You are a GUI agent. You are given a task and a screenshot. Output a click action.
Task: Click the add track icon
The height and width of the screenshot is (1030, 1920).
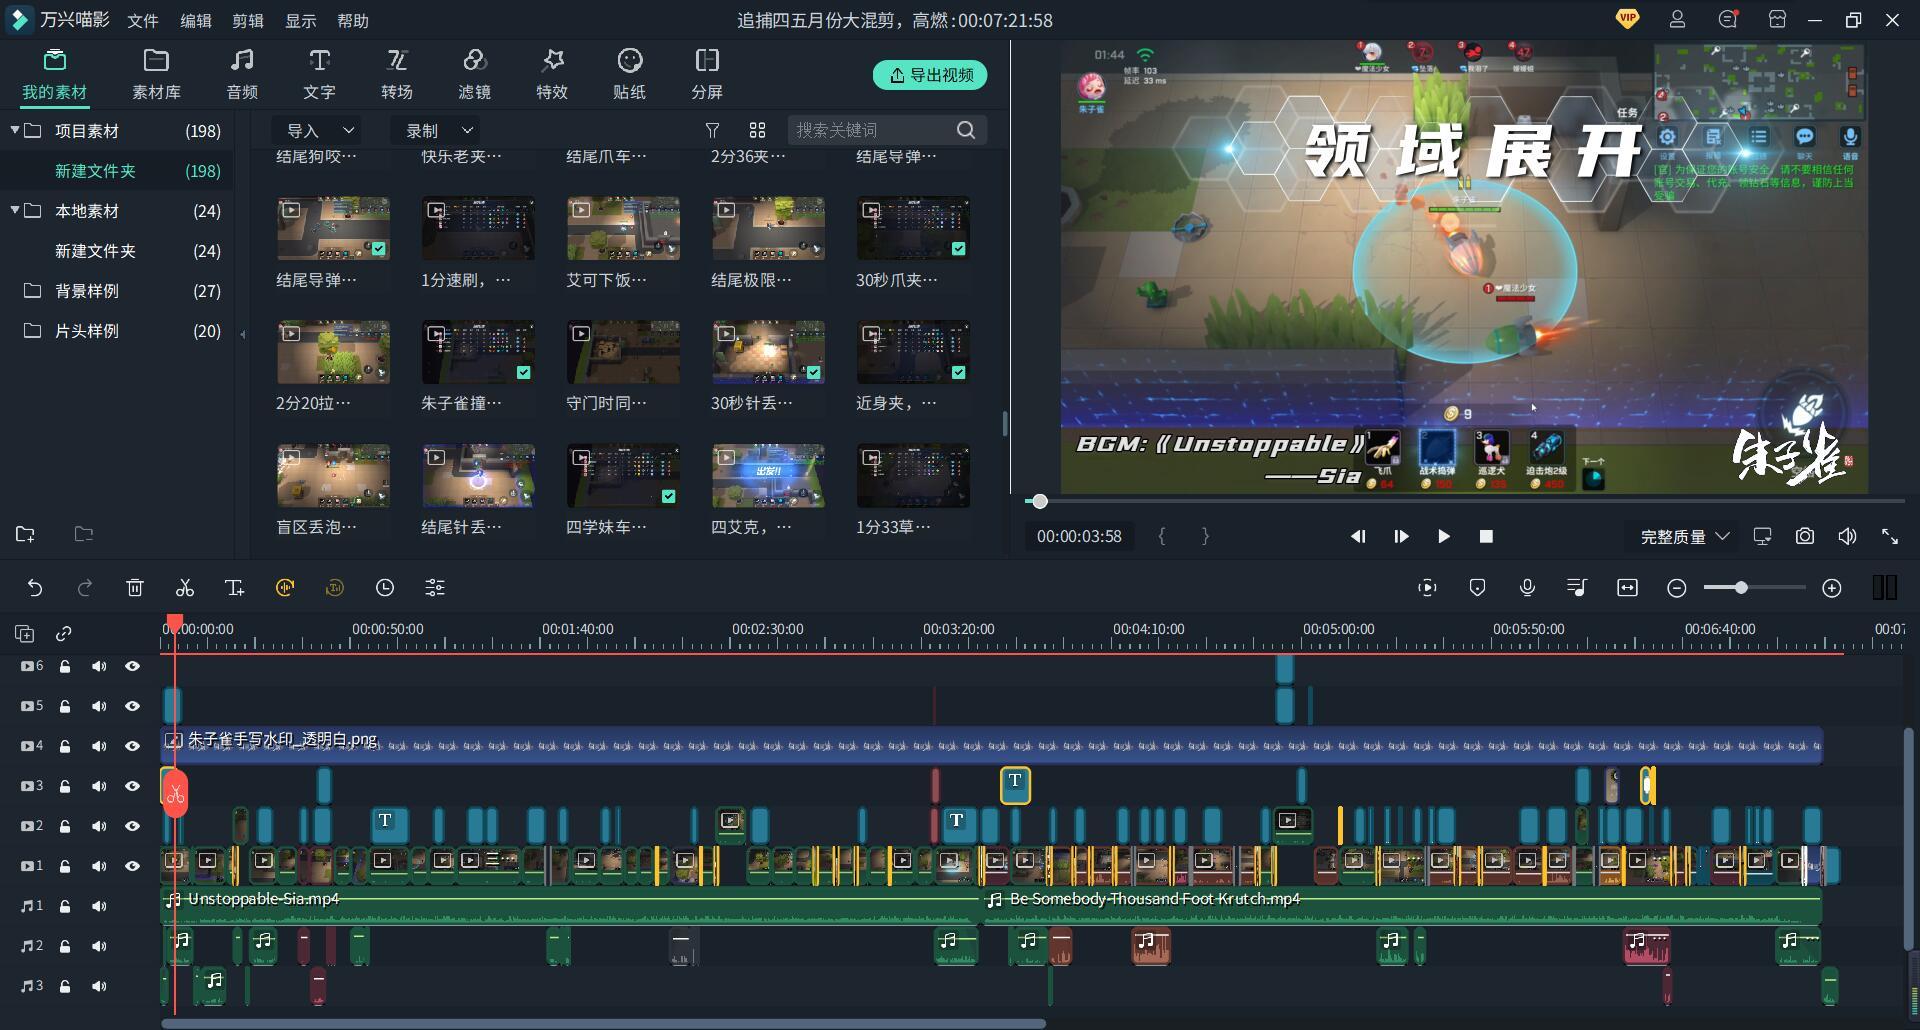click(x=24, y=633)
